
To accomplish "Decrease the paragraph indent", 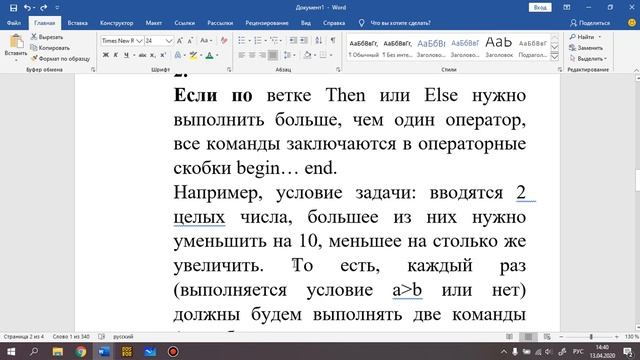I will 293,40.
